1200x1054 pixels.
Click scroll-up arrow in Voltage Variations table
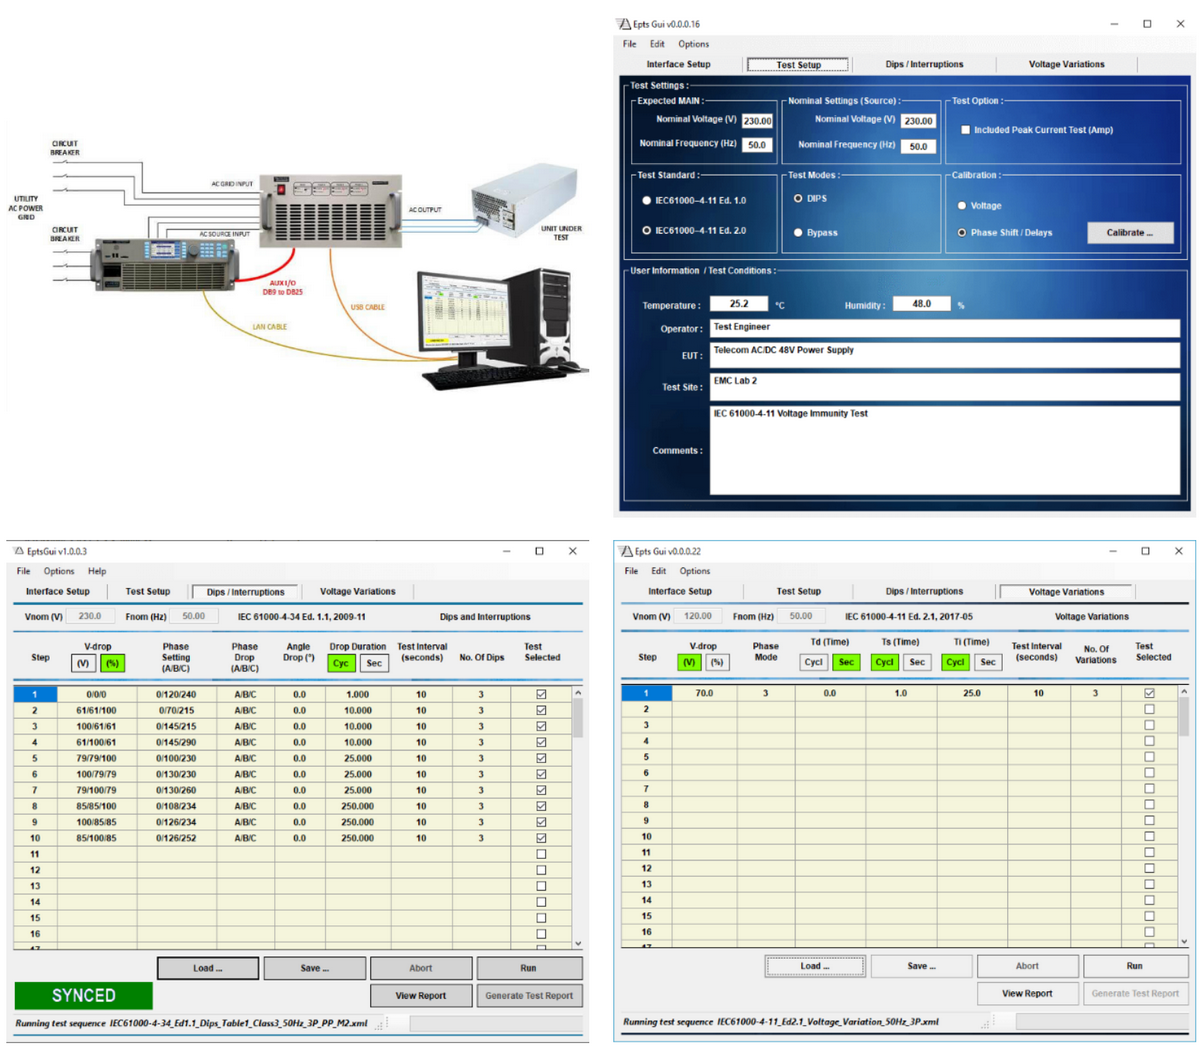pyautogui.click(x=1184, y=692)
